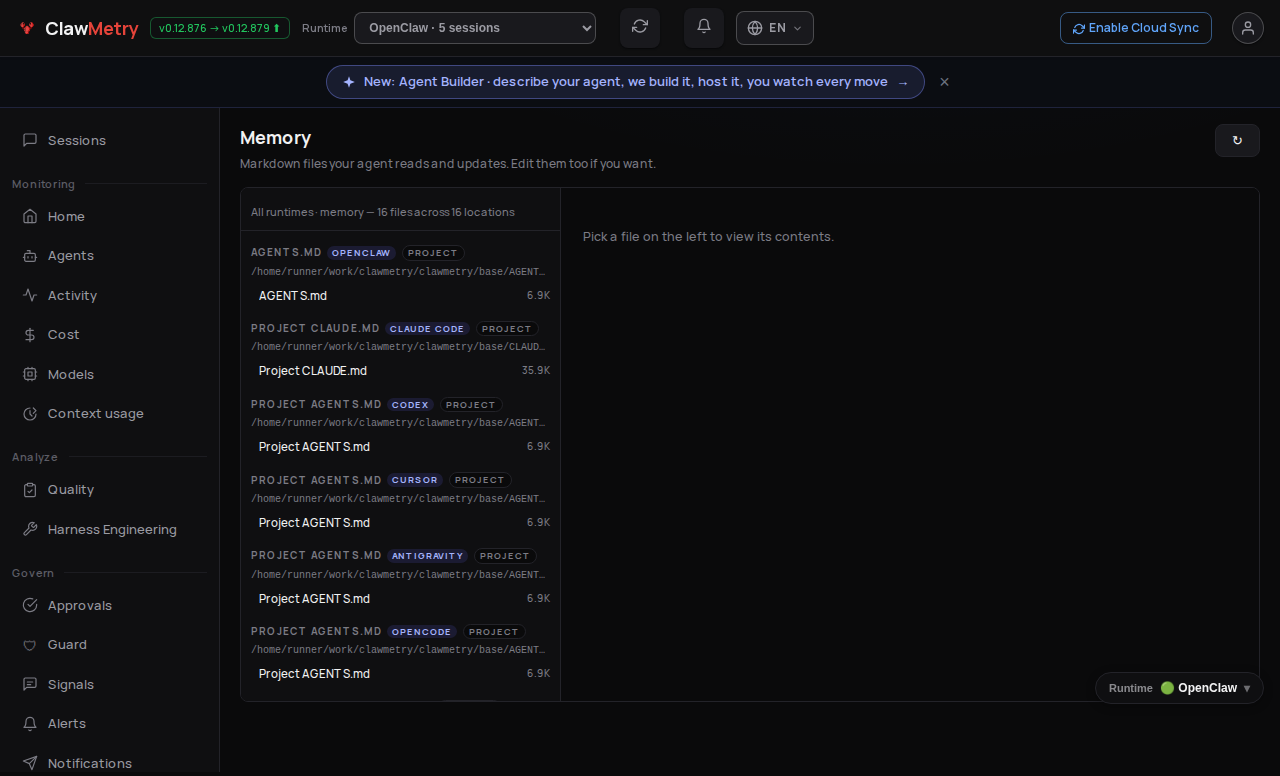Click the version update badge
The width and height of the screenshot is (1280, 776).
coord(220,28)
